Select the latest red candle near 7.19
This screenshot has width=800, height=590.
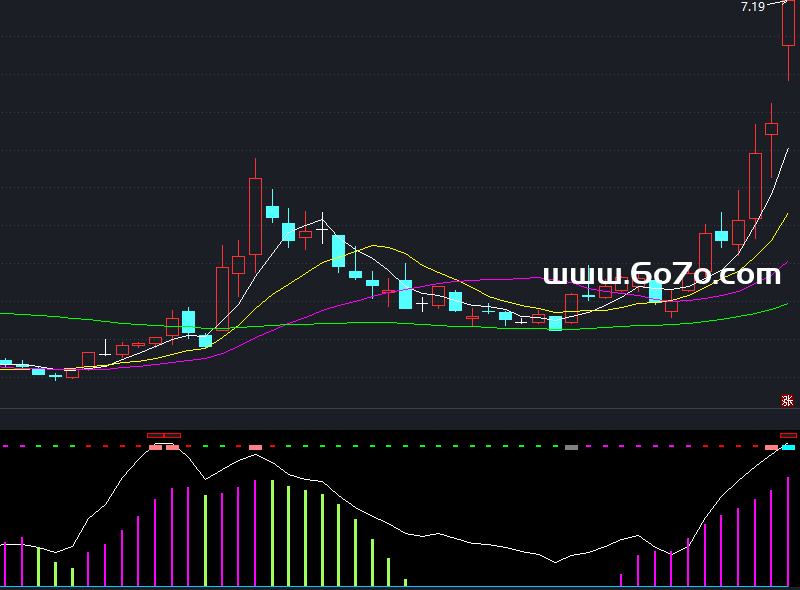788,25
